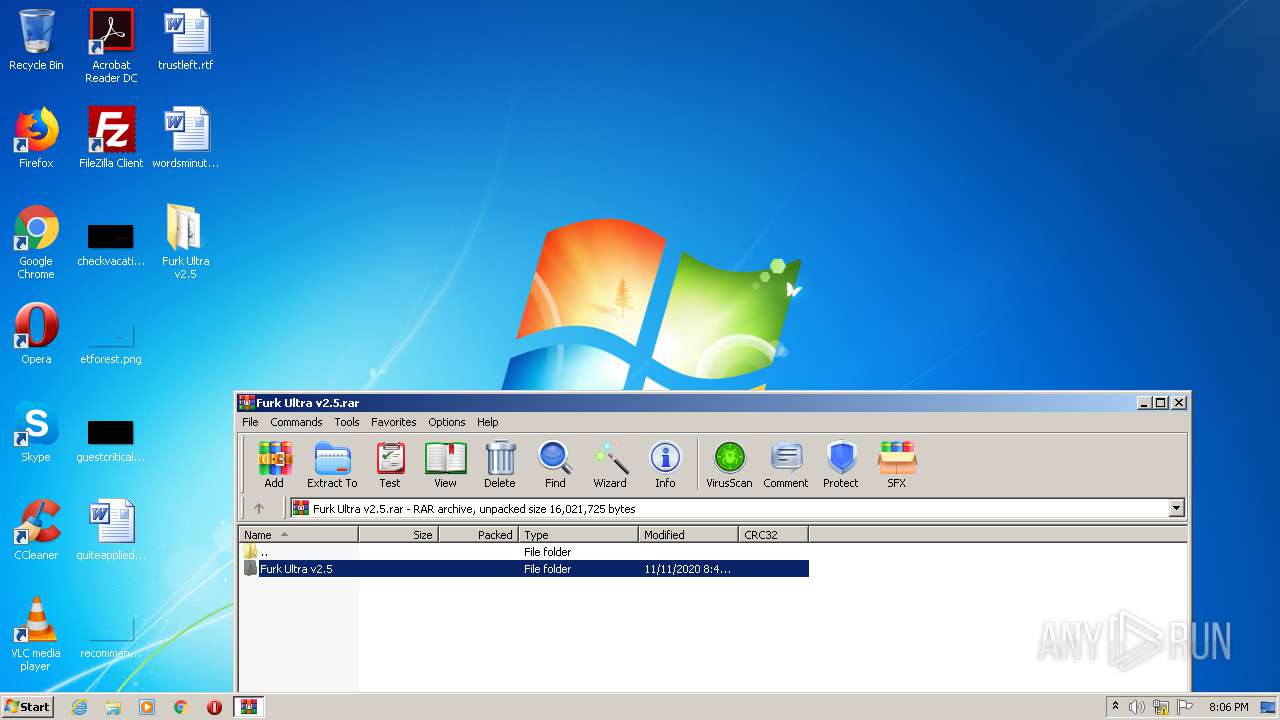The height and width of the screenshot is (720, 1280).
Task: Open the File menu
Action: (x=250, y=422)
